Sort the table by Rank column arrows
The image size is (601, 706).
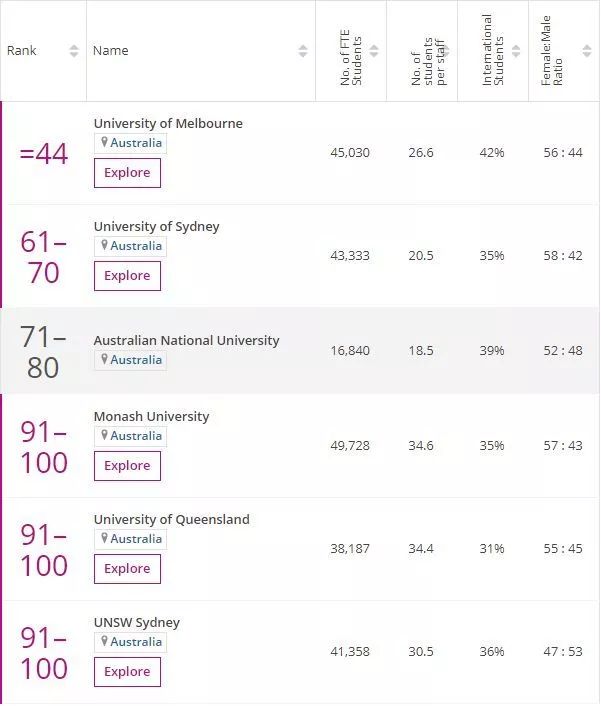(x=74, y=51)
